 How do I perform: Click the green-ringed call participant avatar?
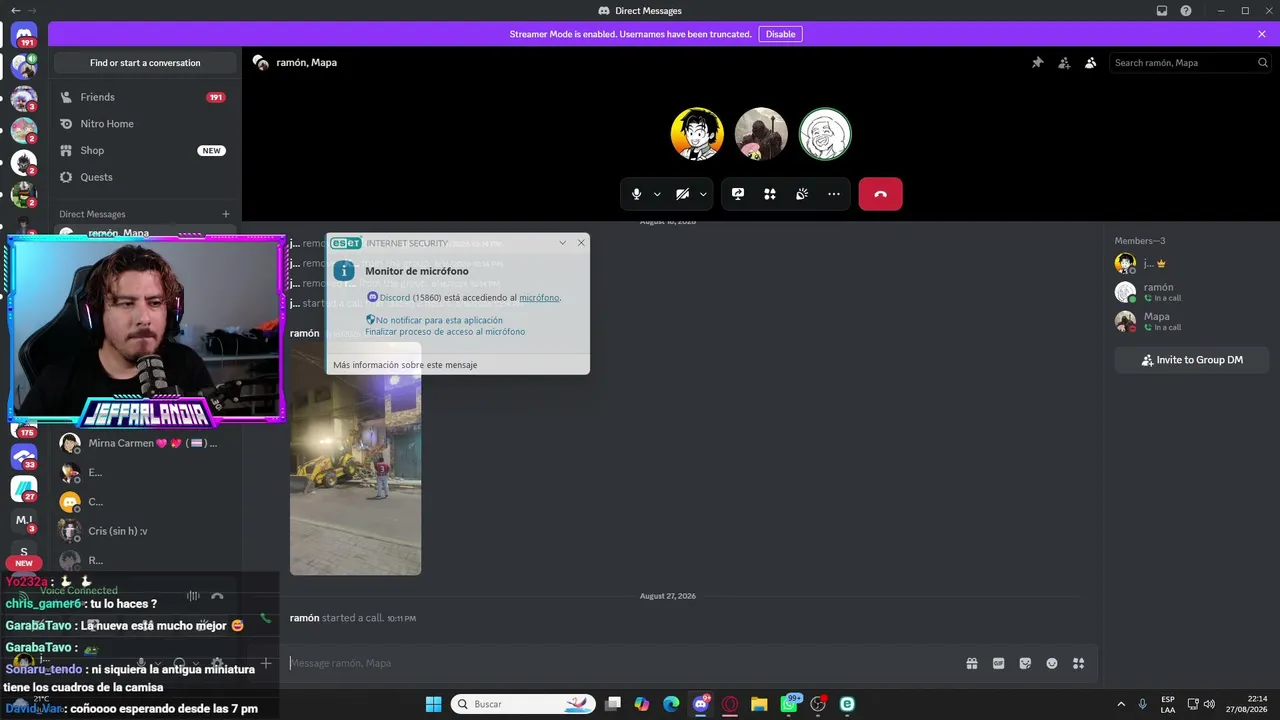click(x=825, y=134)
